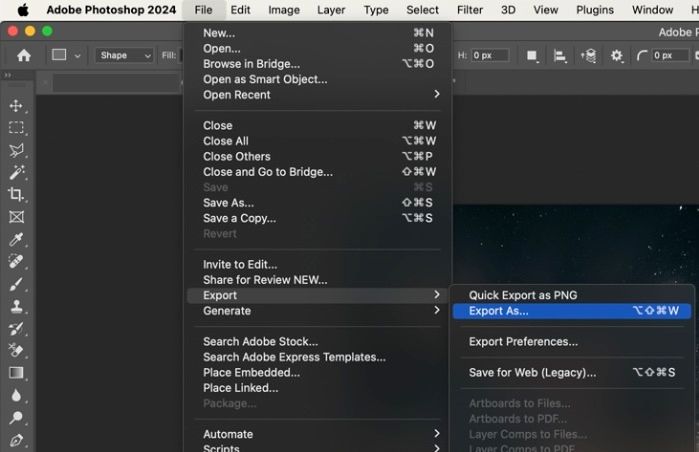Viewport: 699px width, 452px height.
Task: Expand the toolbar double-arrow toggle
Action: (x=8, y=75)
